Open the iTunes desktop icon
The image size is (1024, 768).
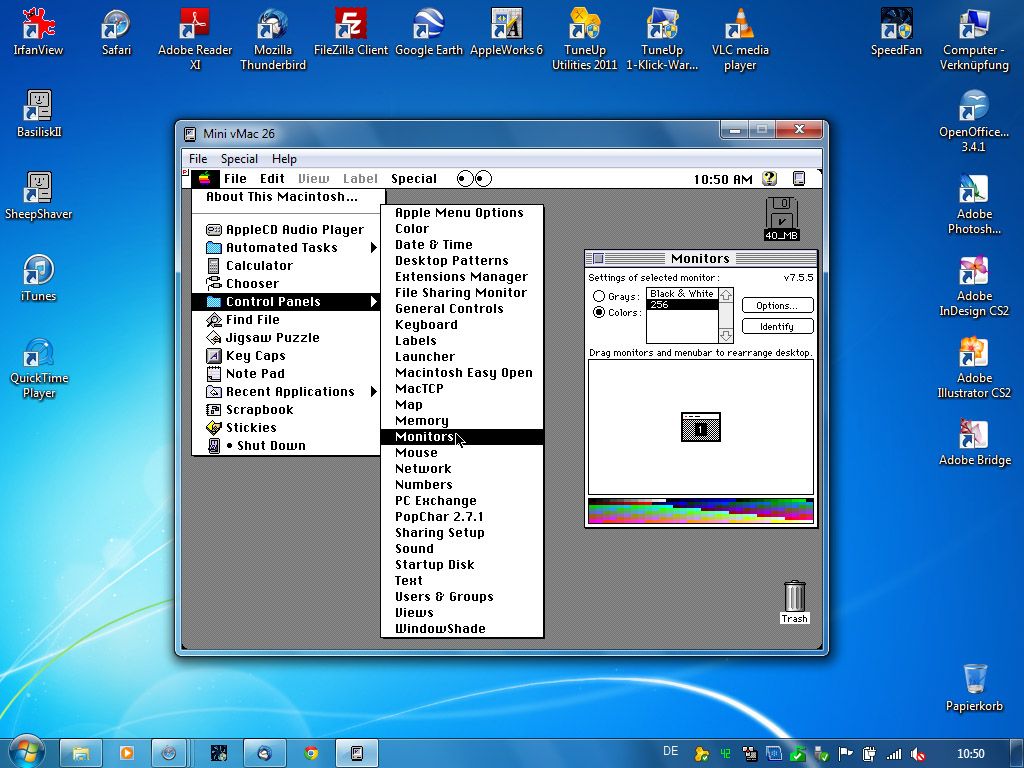[x=39, y=278]
